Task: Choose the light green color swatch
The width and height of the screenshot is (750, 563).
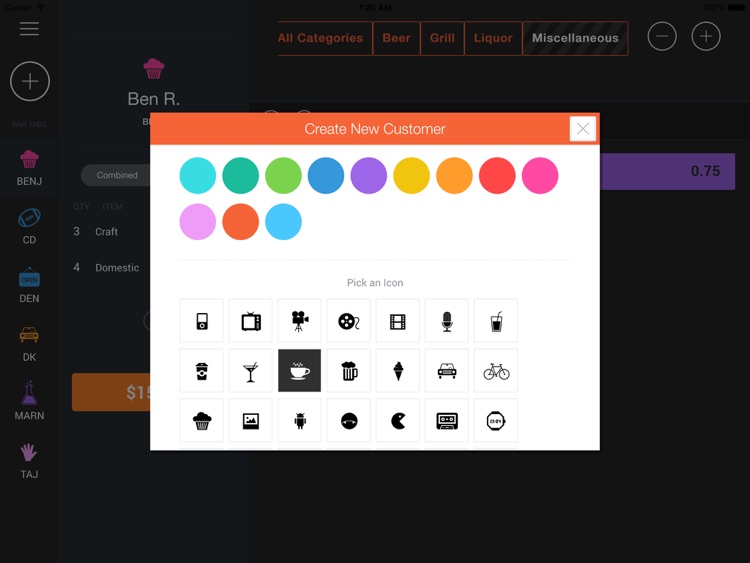Action: (283, 176)
